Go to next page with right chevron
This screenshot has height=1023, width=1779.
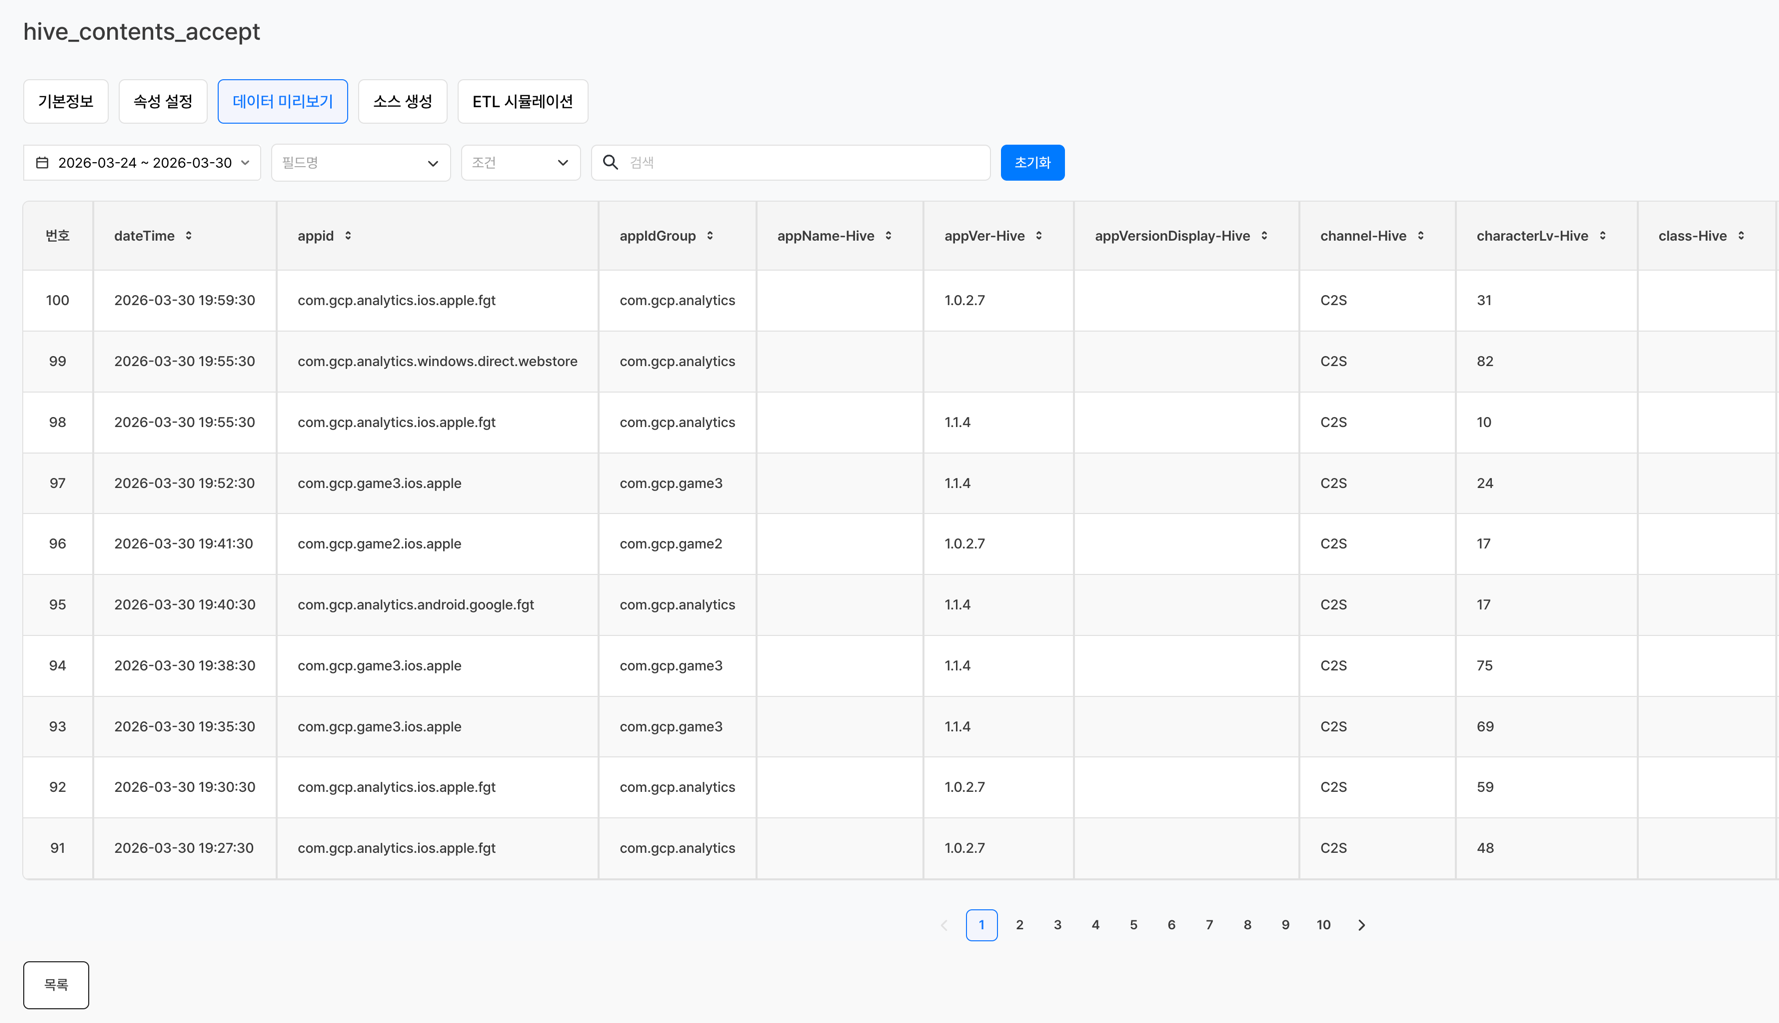[1361, 925]
